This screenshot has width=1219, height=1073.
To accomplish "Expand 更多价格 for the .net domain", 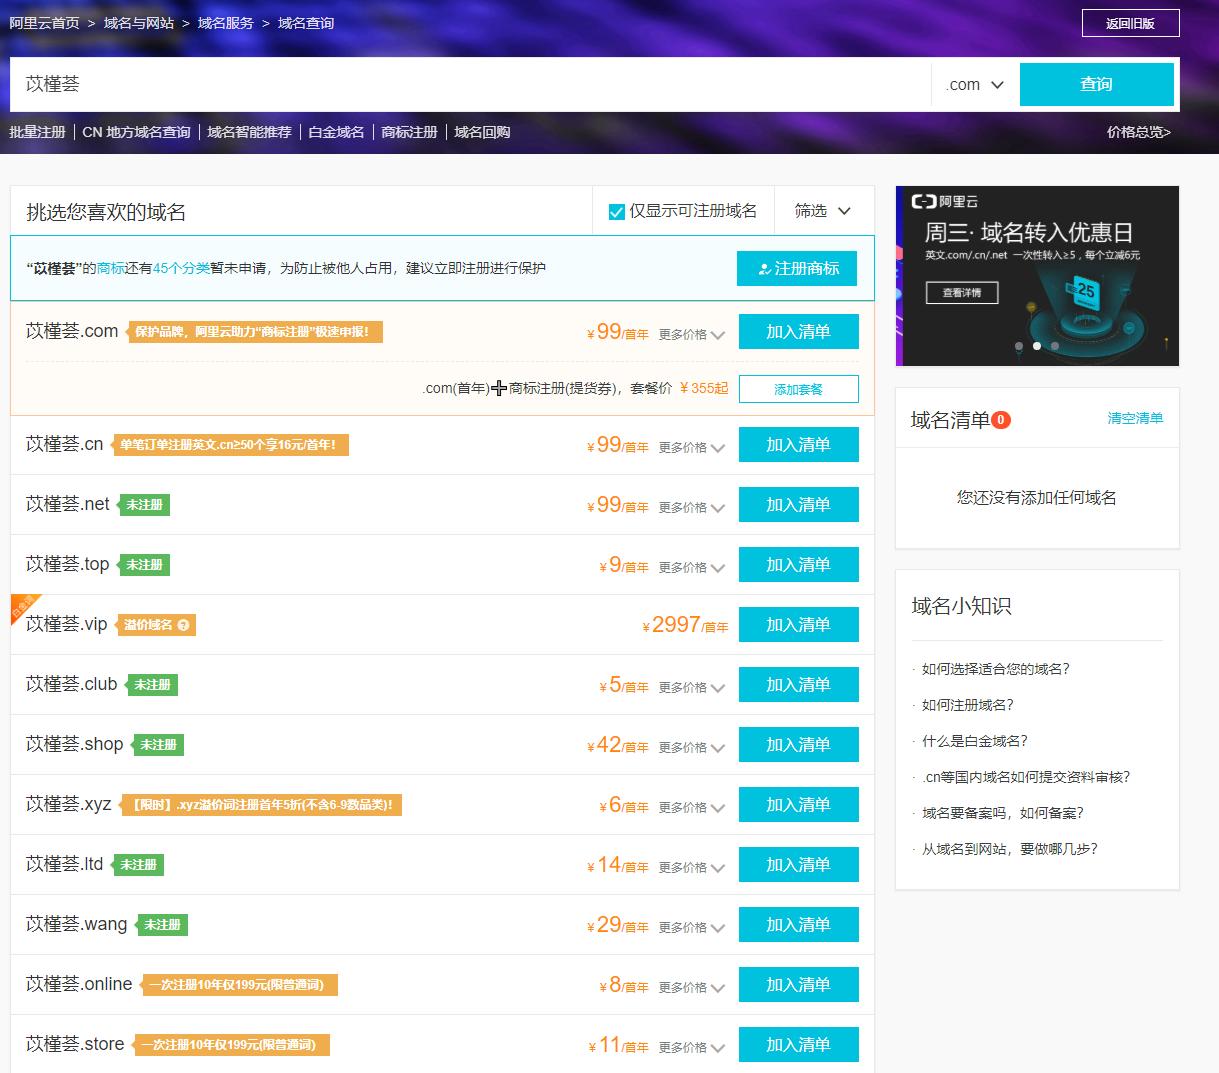I will coord(691,508).
